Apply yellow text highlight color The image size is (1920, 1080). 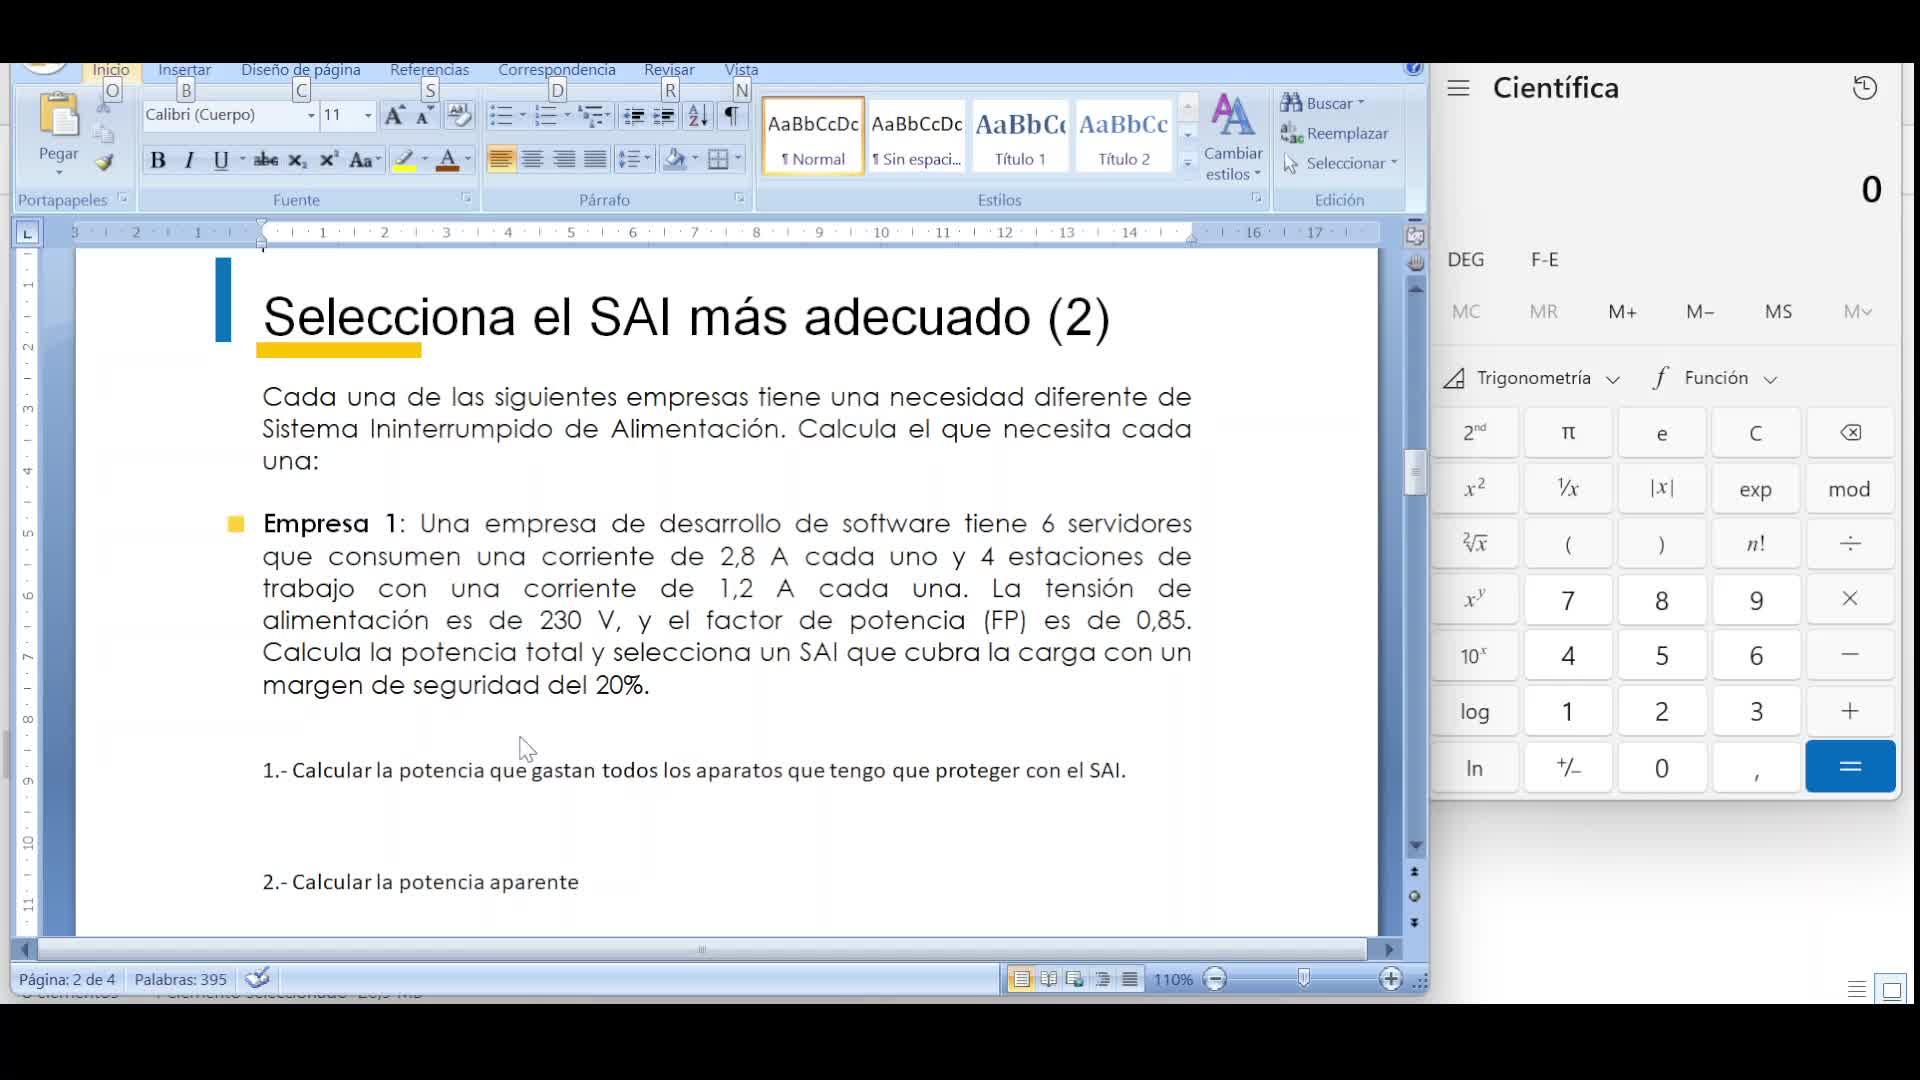403,160
